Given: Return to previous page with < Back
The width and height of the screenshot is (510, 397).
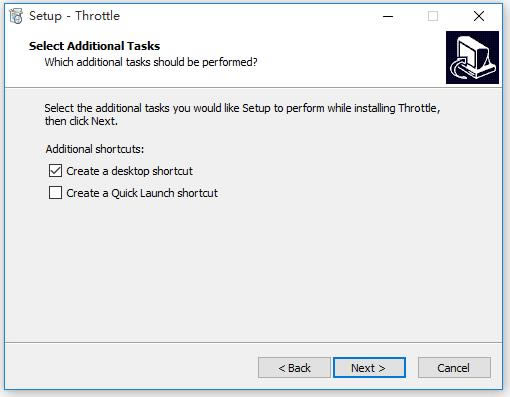Looking at the screenshot, I should click(294, 368).
